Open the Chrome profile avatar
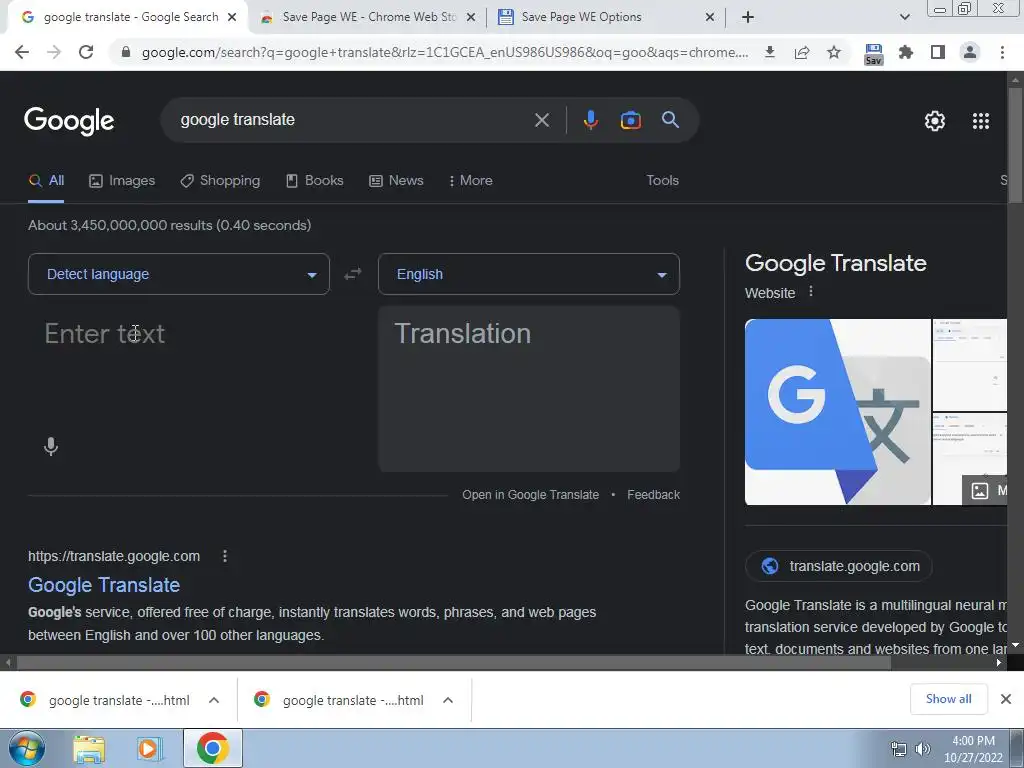The image size is (1024, 768). (x=970, y=52)
